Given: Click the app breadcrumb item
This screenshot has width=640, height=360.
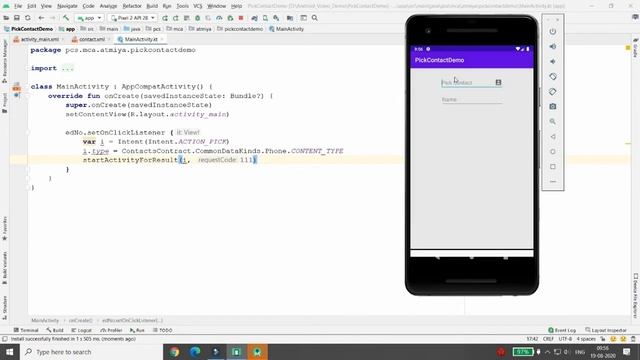Looking at the screenshot, I should pos(67,29).
